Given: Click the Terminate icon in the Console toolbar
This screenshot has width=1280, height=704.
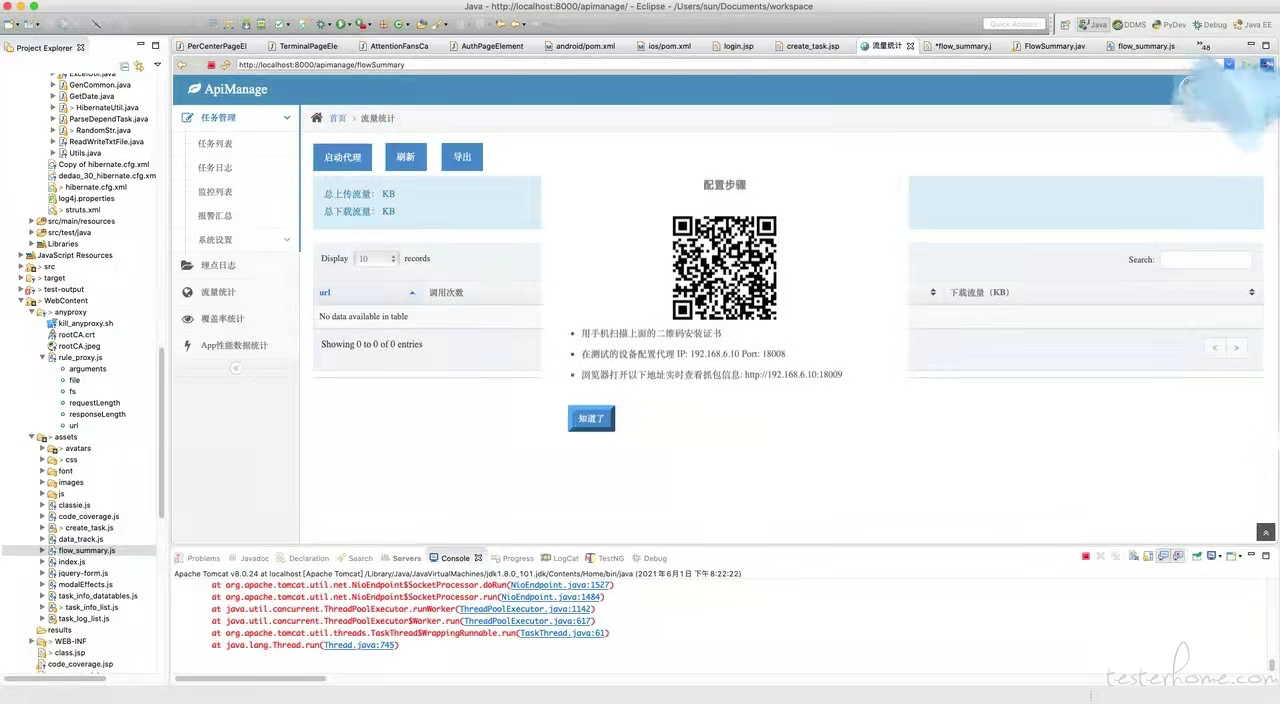Looking at the screenshot, I should (x=1085, y=557).
